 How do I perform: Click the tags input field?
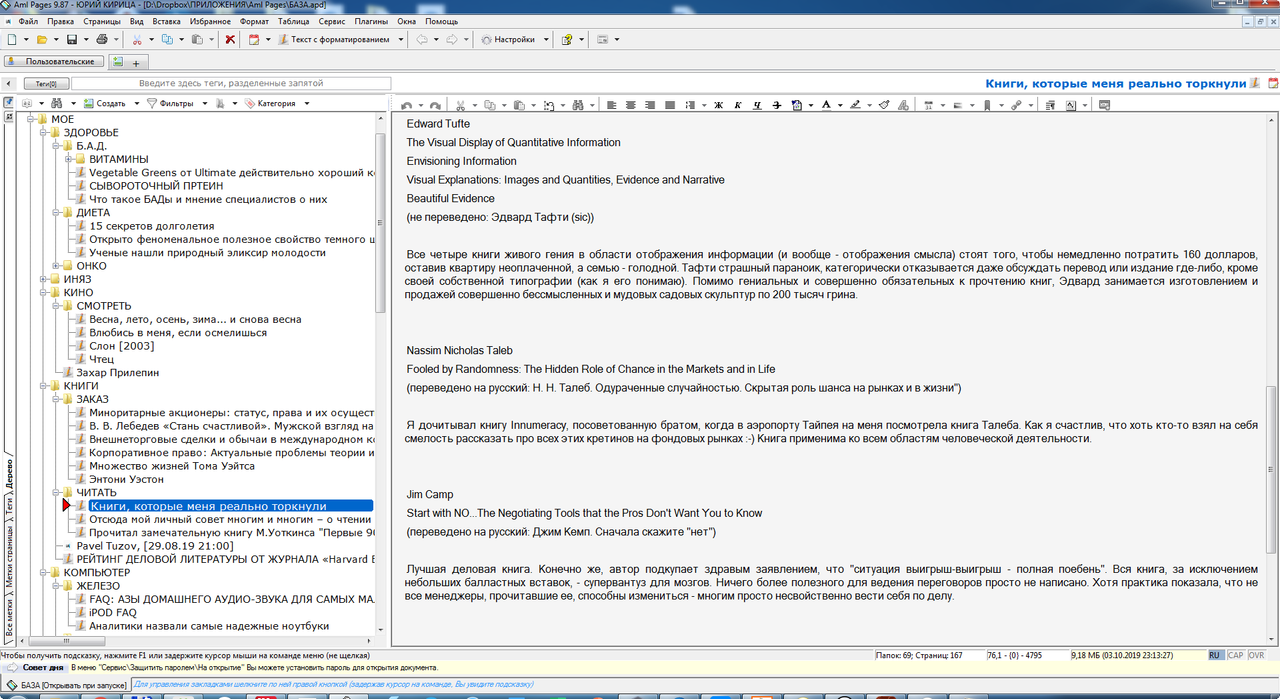pos(231,84)
